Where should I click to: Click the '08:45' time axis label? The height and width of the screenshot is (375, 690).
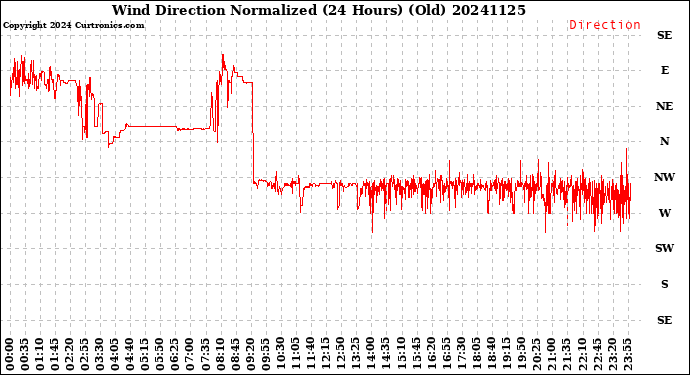pyautogui.click(x=235, y=354)
